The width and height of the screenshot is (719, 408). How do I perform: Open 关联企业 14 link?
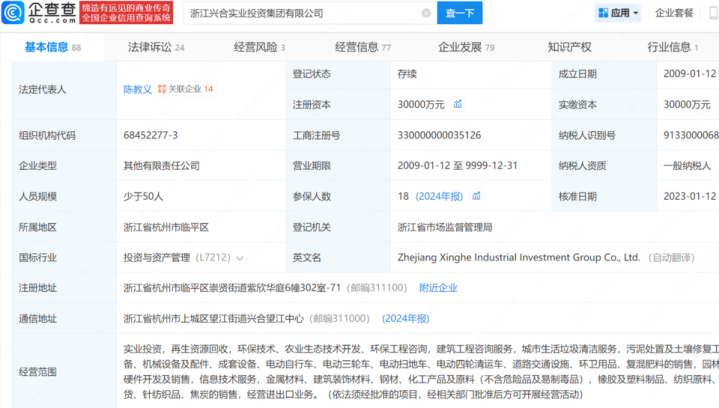pyautogui.click(x=186, y=89)
